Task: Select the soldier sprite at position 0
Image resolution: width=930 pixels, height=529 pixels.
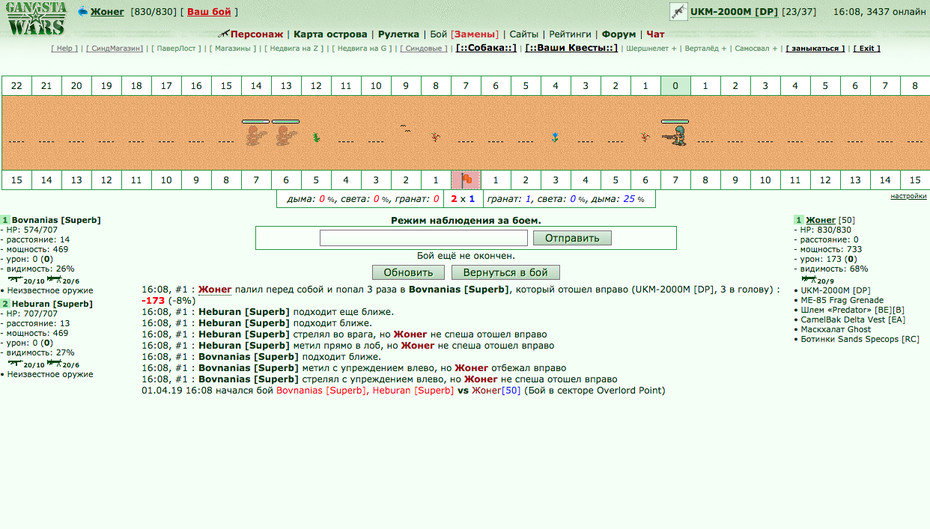Action: coord(676,136)
